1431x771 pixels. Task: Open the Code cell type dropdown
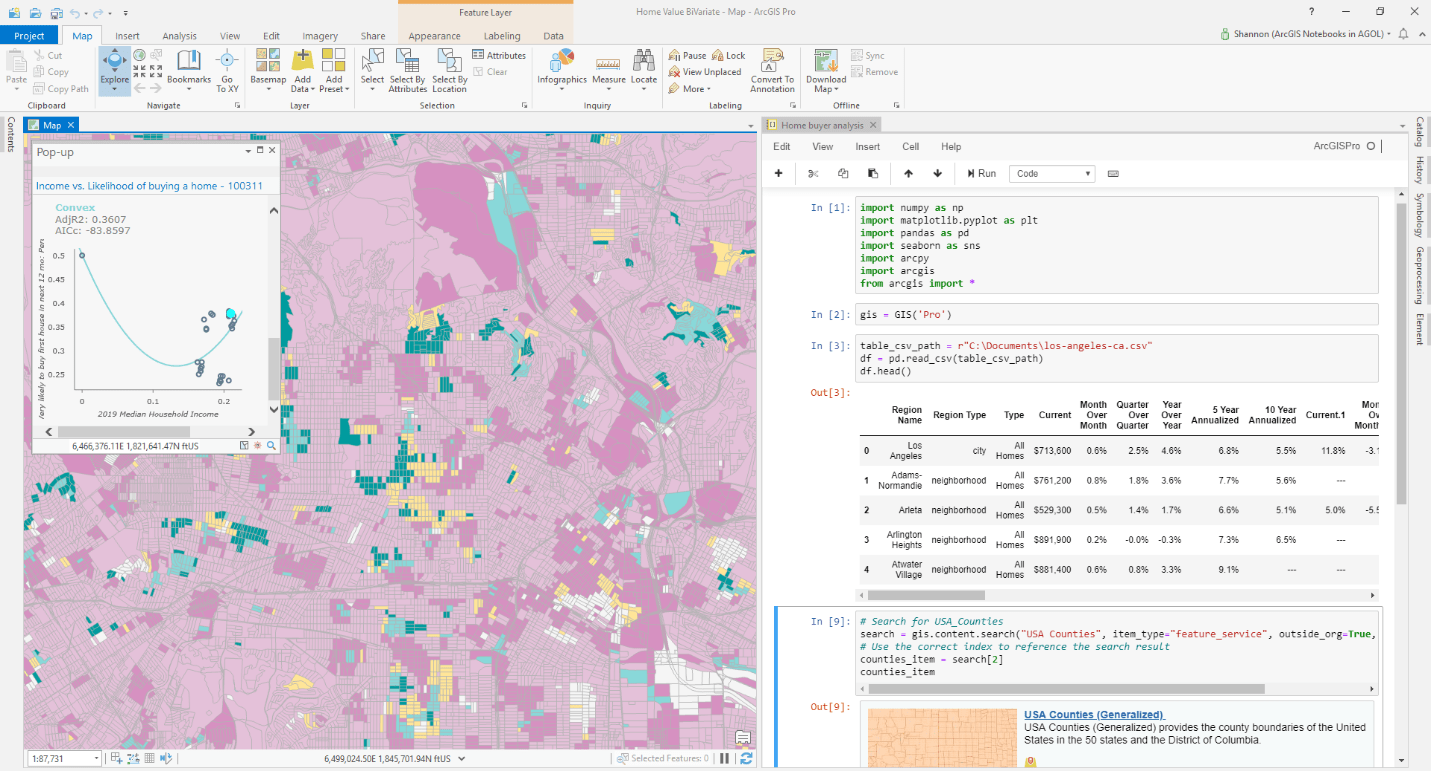tap(1052, 173)
